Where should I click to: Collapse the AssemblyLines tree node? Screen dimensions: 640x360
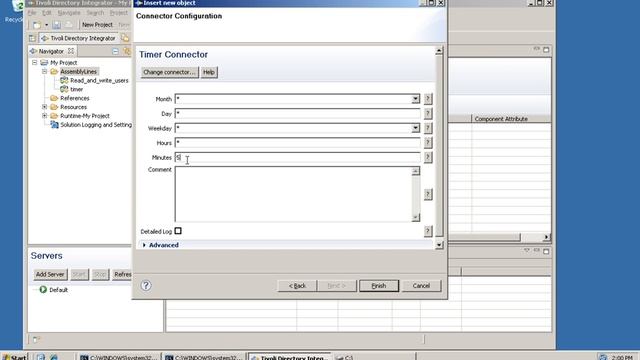(x=44, y=71)
